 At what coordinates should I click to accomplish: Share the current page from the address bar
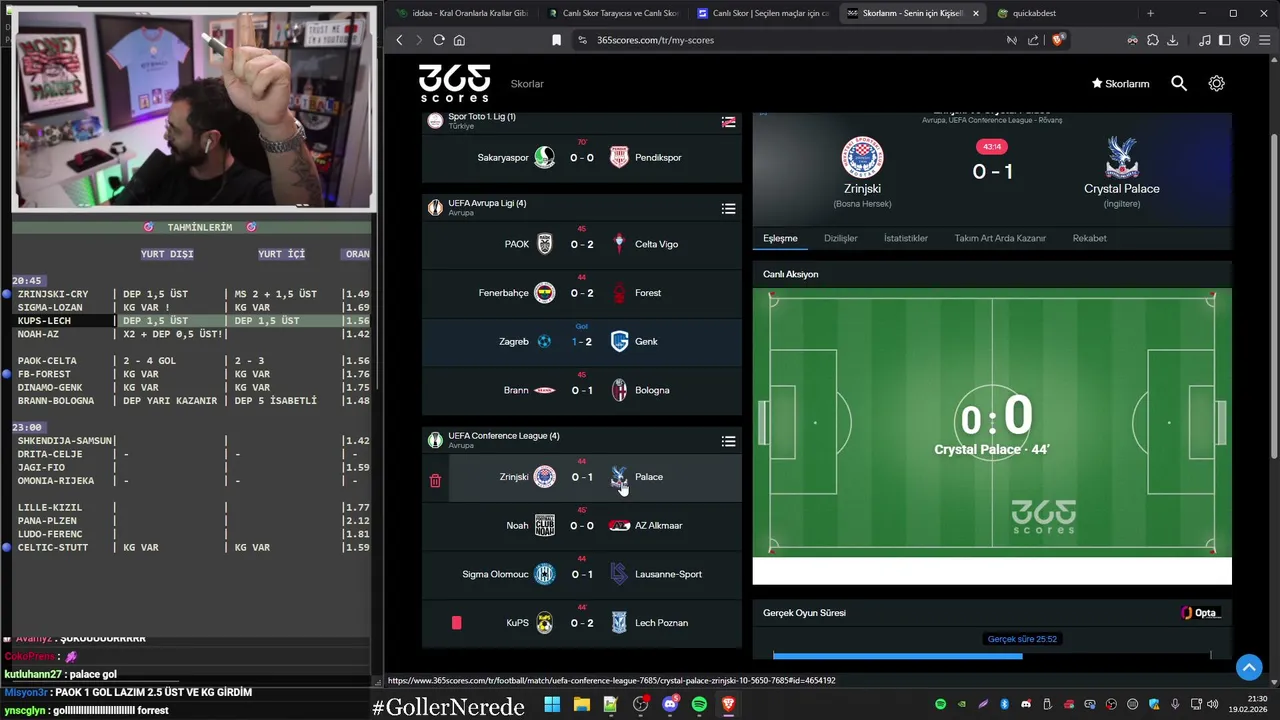[x=1033, y=40]
